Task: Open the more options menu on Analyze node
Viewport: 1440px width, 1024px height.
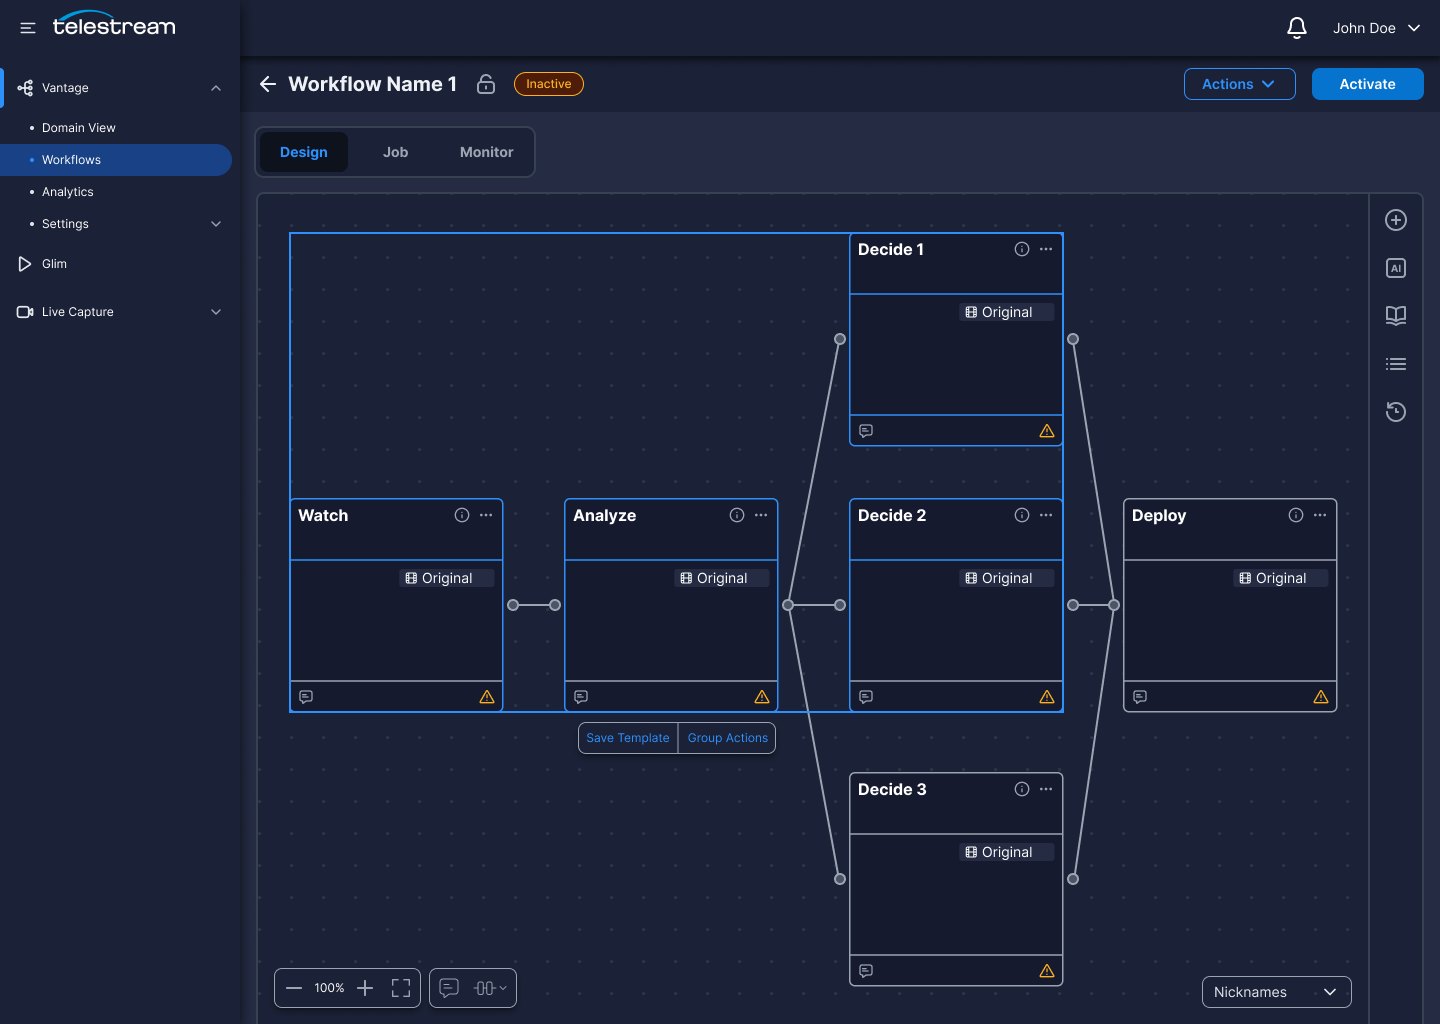Action: point(761,515)
